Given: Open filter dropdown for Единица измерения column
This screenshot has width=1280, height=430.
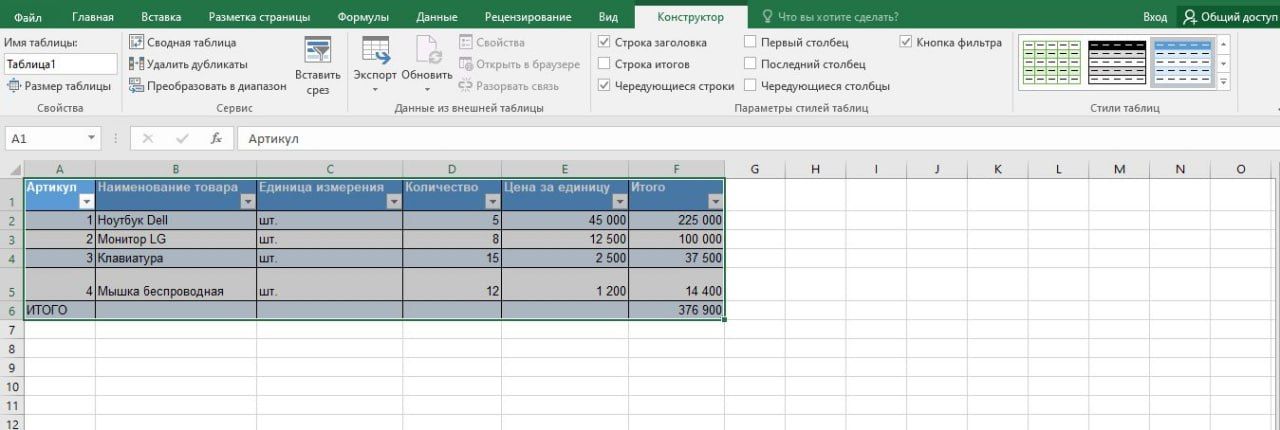Looking at the screenshot, I should pyautogui.click(x=393, y=202).
